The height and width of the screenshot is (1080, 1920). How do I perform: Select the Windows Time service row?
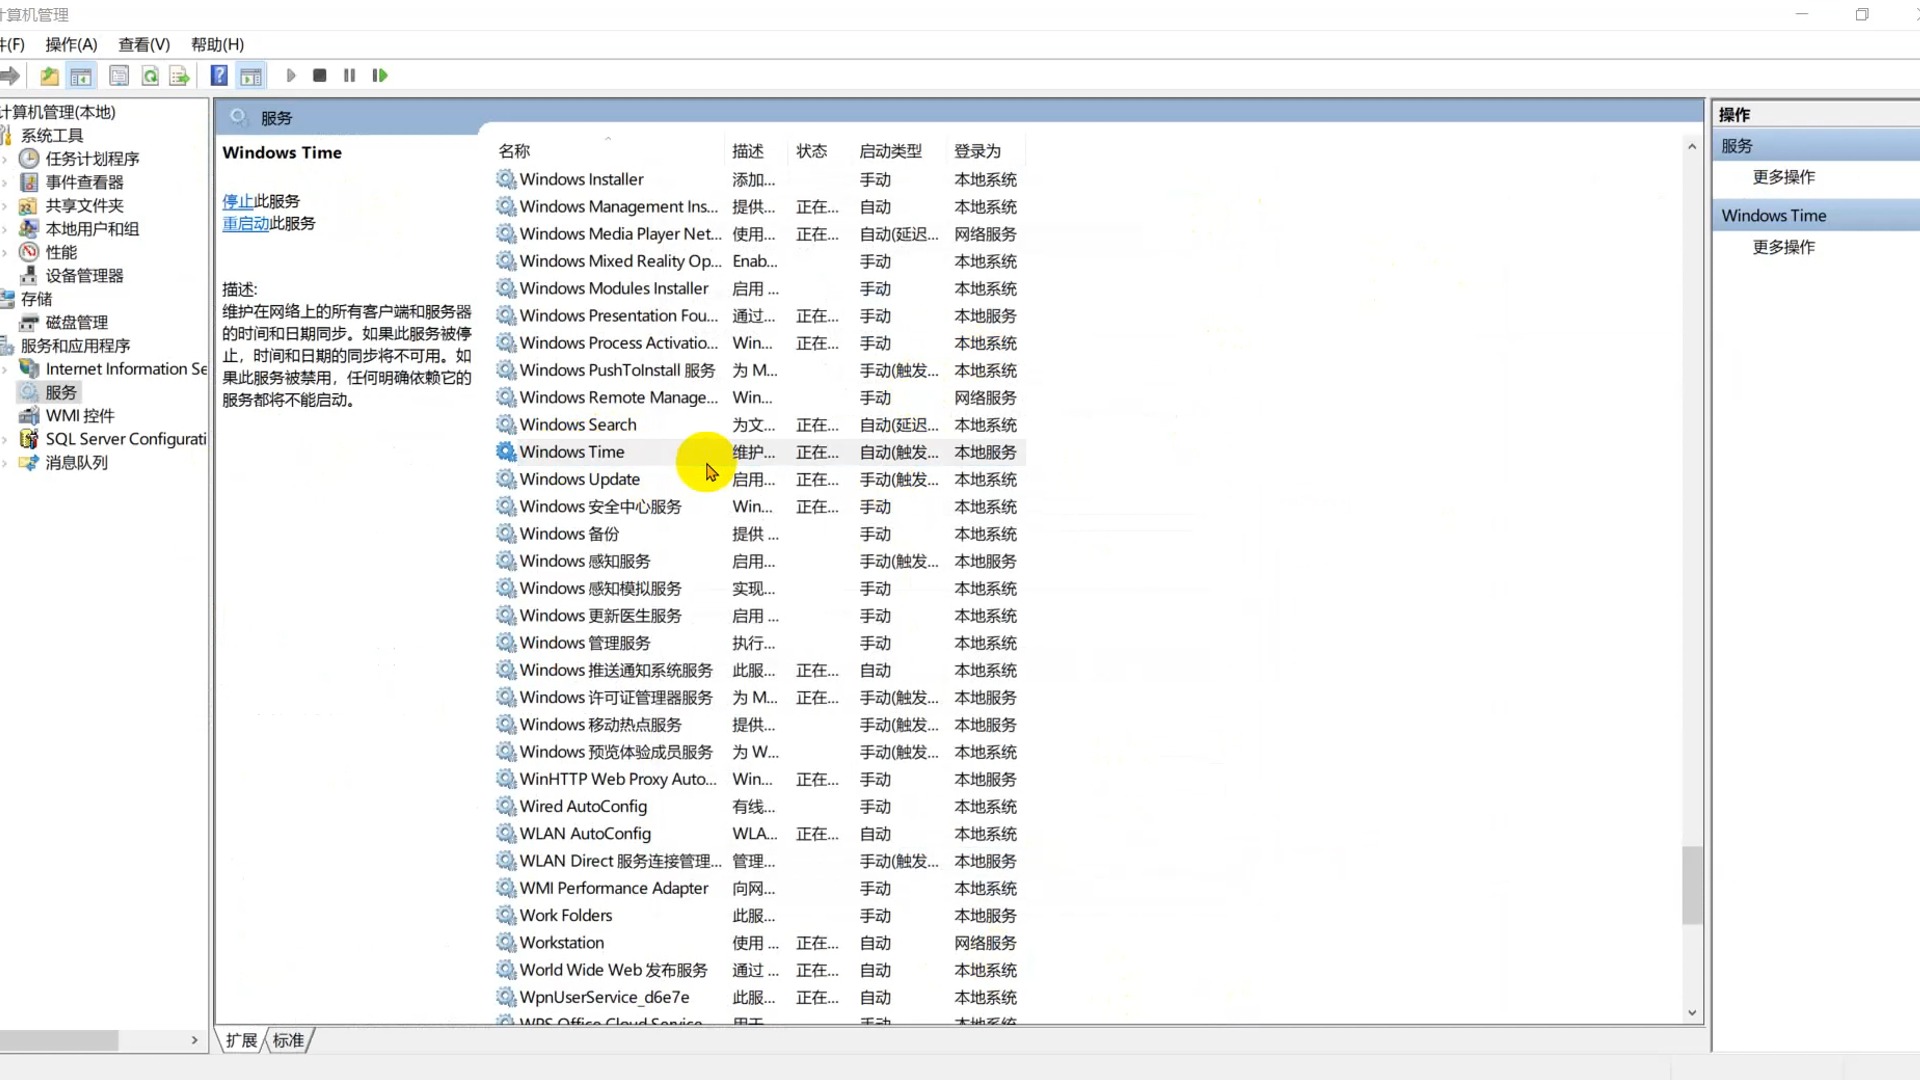pos(760,452)
